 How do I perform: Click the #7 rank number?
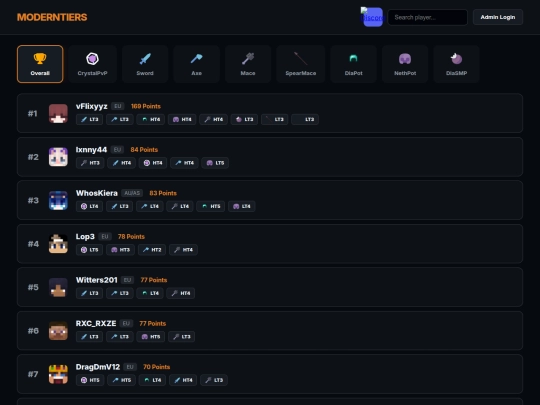click(x=33, y=374)
